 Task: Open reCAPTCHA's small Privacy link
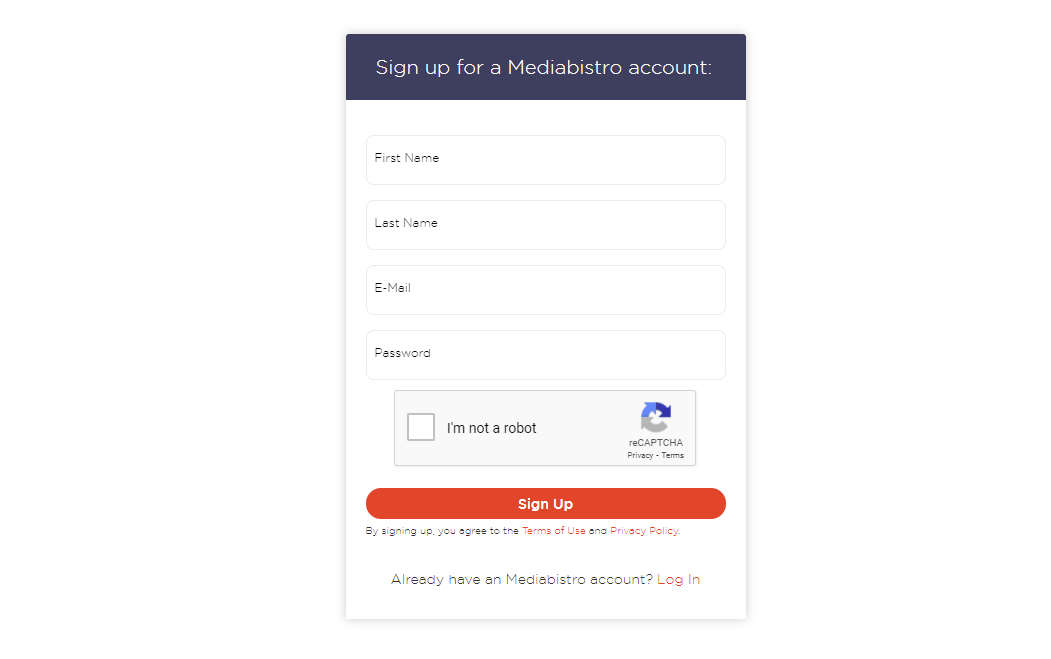pyautogui.click(x=640, y=455)
